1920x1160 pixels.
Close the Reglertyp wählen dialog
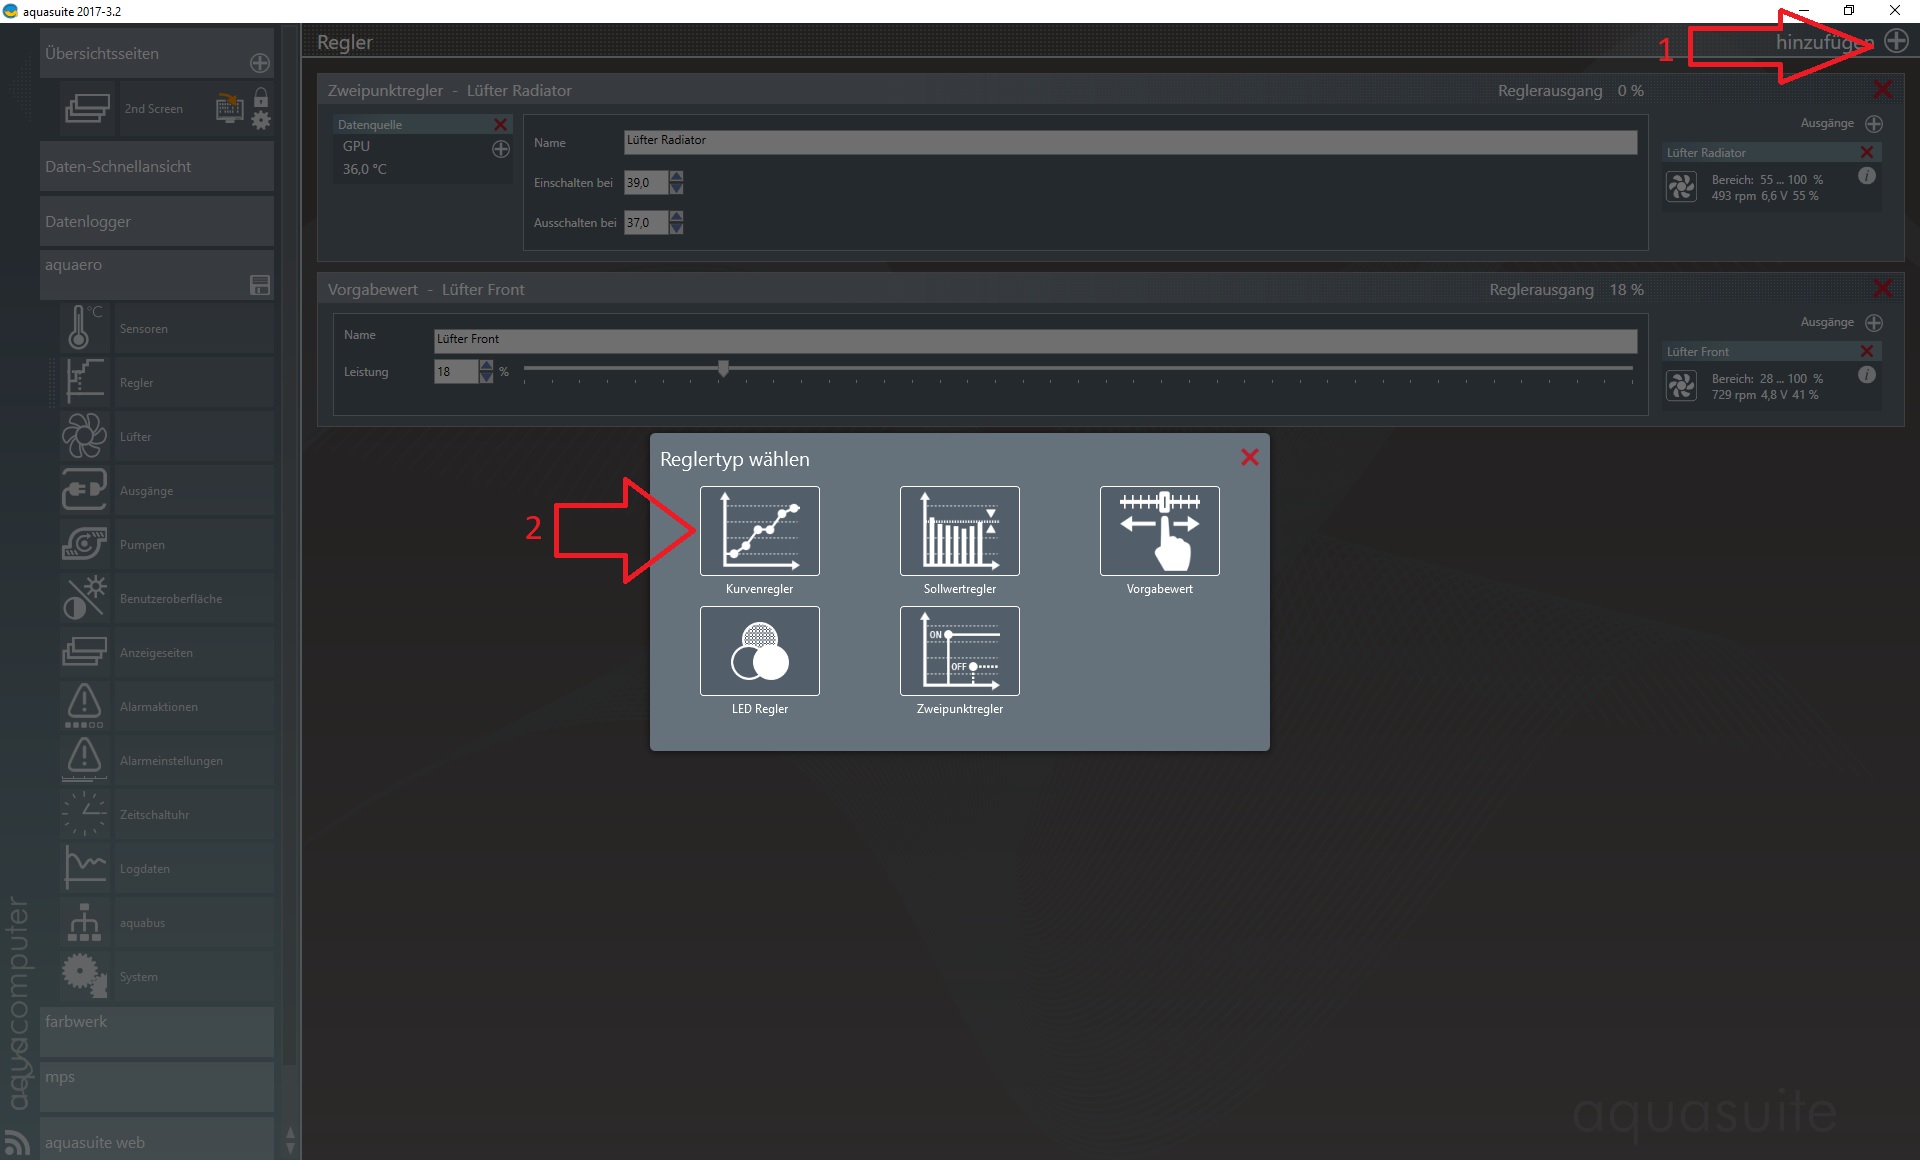1249,457
